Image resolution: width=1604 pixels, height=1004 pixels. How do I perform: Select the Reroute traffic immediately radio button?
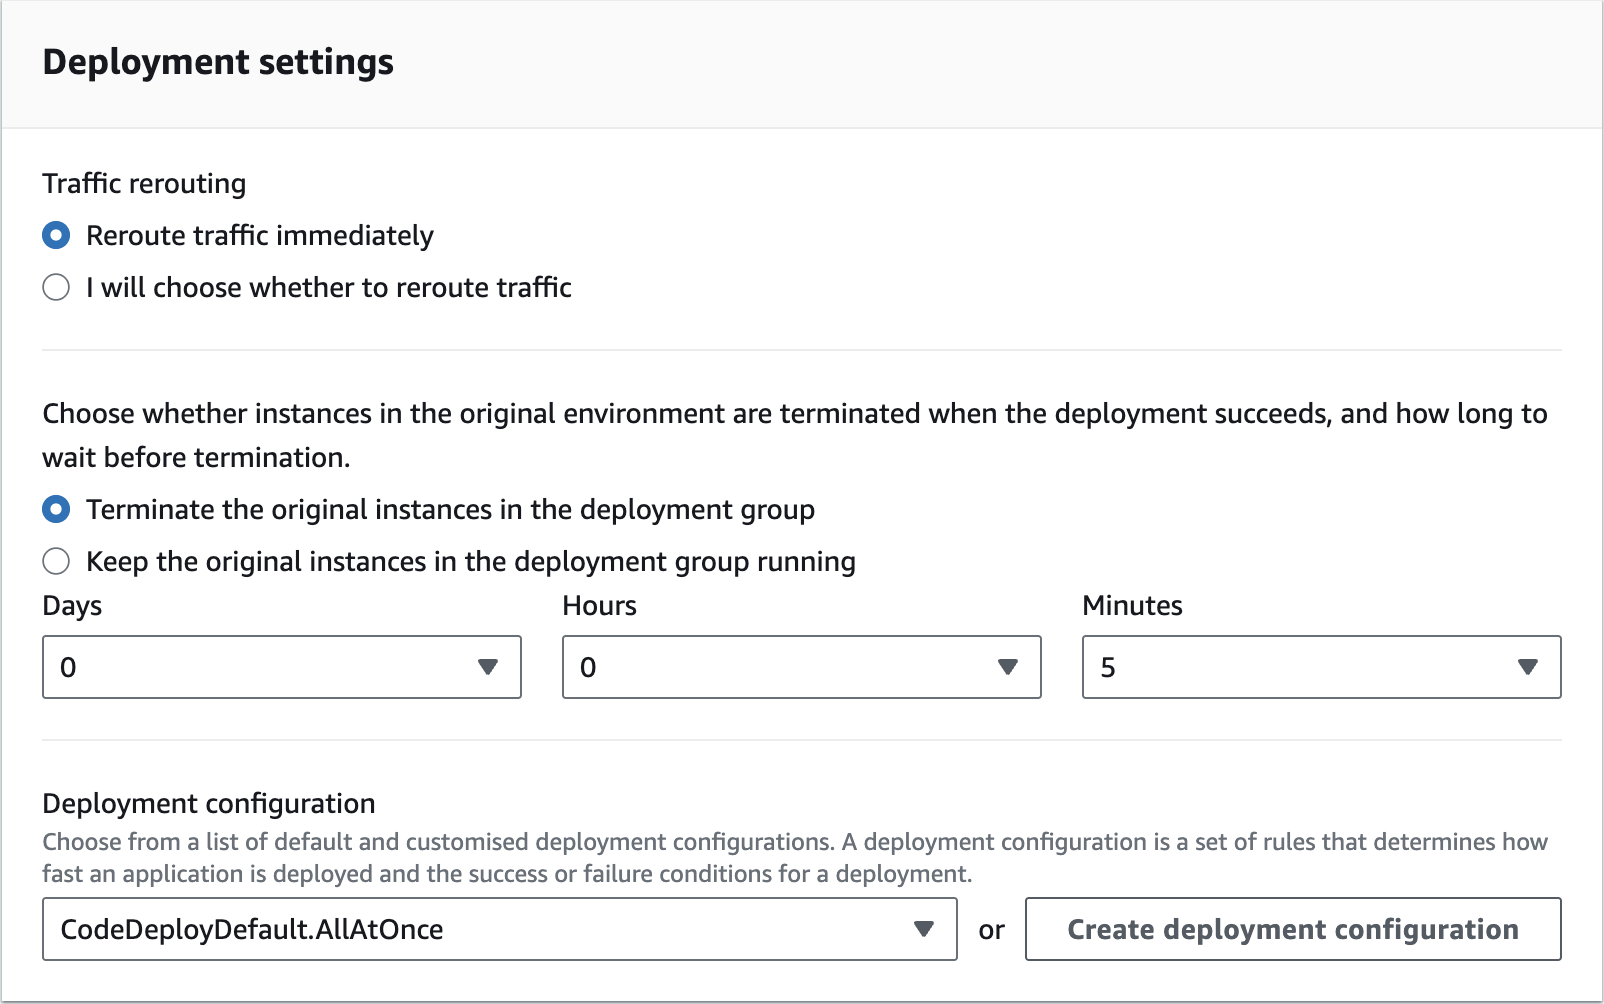[x=56, y=236]
